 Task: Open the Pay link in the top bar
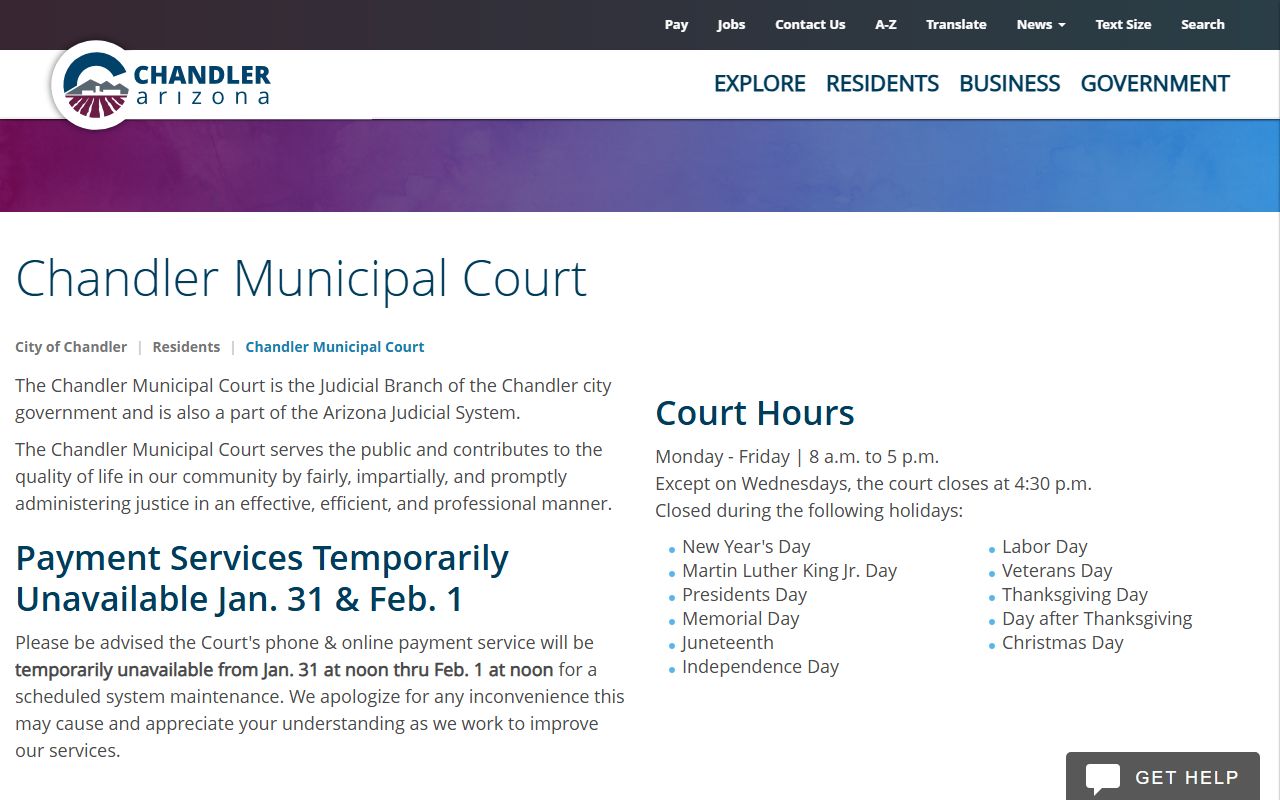pyautogui.click(x=676, y=24)
